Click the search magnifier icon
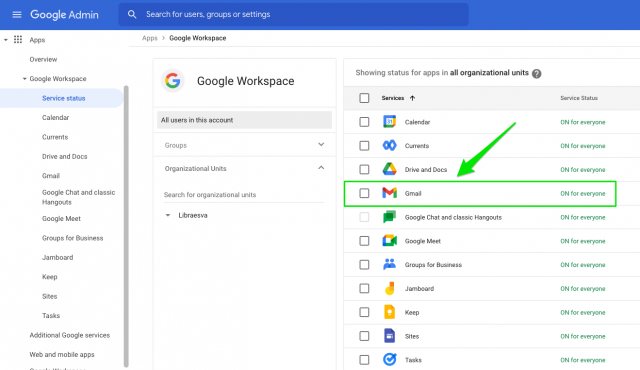The image size is (640, 370). coord(132,14)
